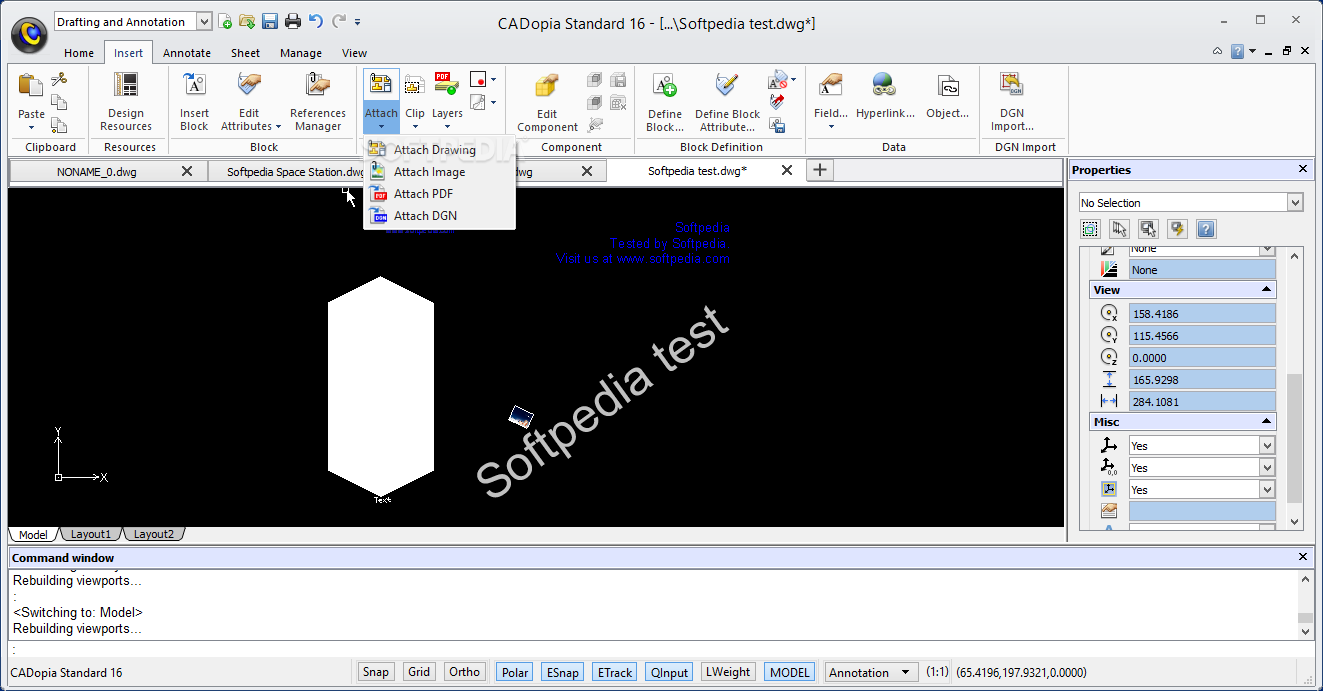Viewport: 1323px width, 691px height.
Task: Click the command prompt input line
Action: coord(660,649)
